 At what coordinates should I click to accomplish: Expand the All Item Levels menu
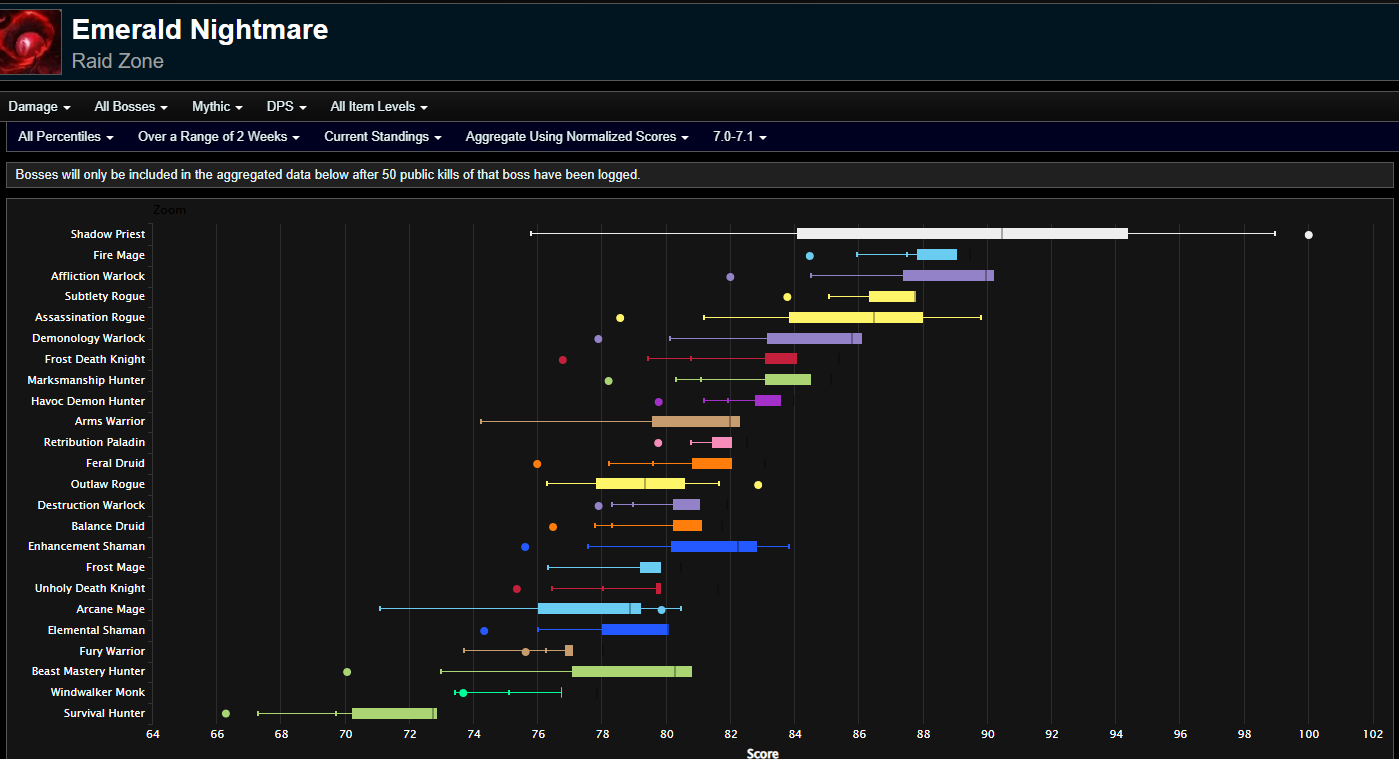pyautogui.click(x=379, y=107)
